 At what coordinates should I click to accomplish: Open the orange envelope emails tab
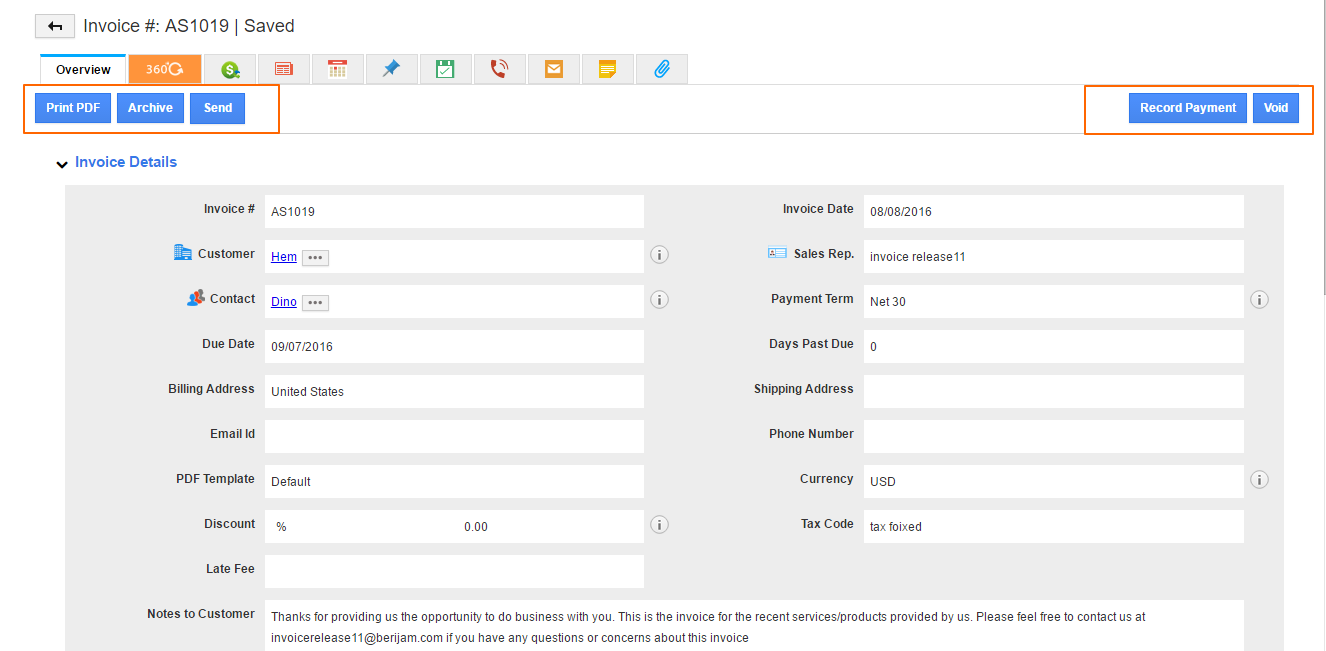tap(553, 69)
